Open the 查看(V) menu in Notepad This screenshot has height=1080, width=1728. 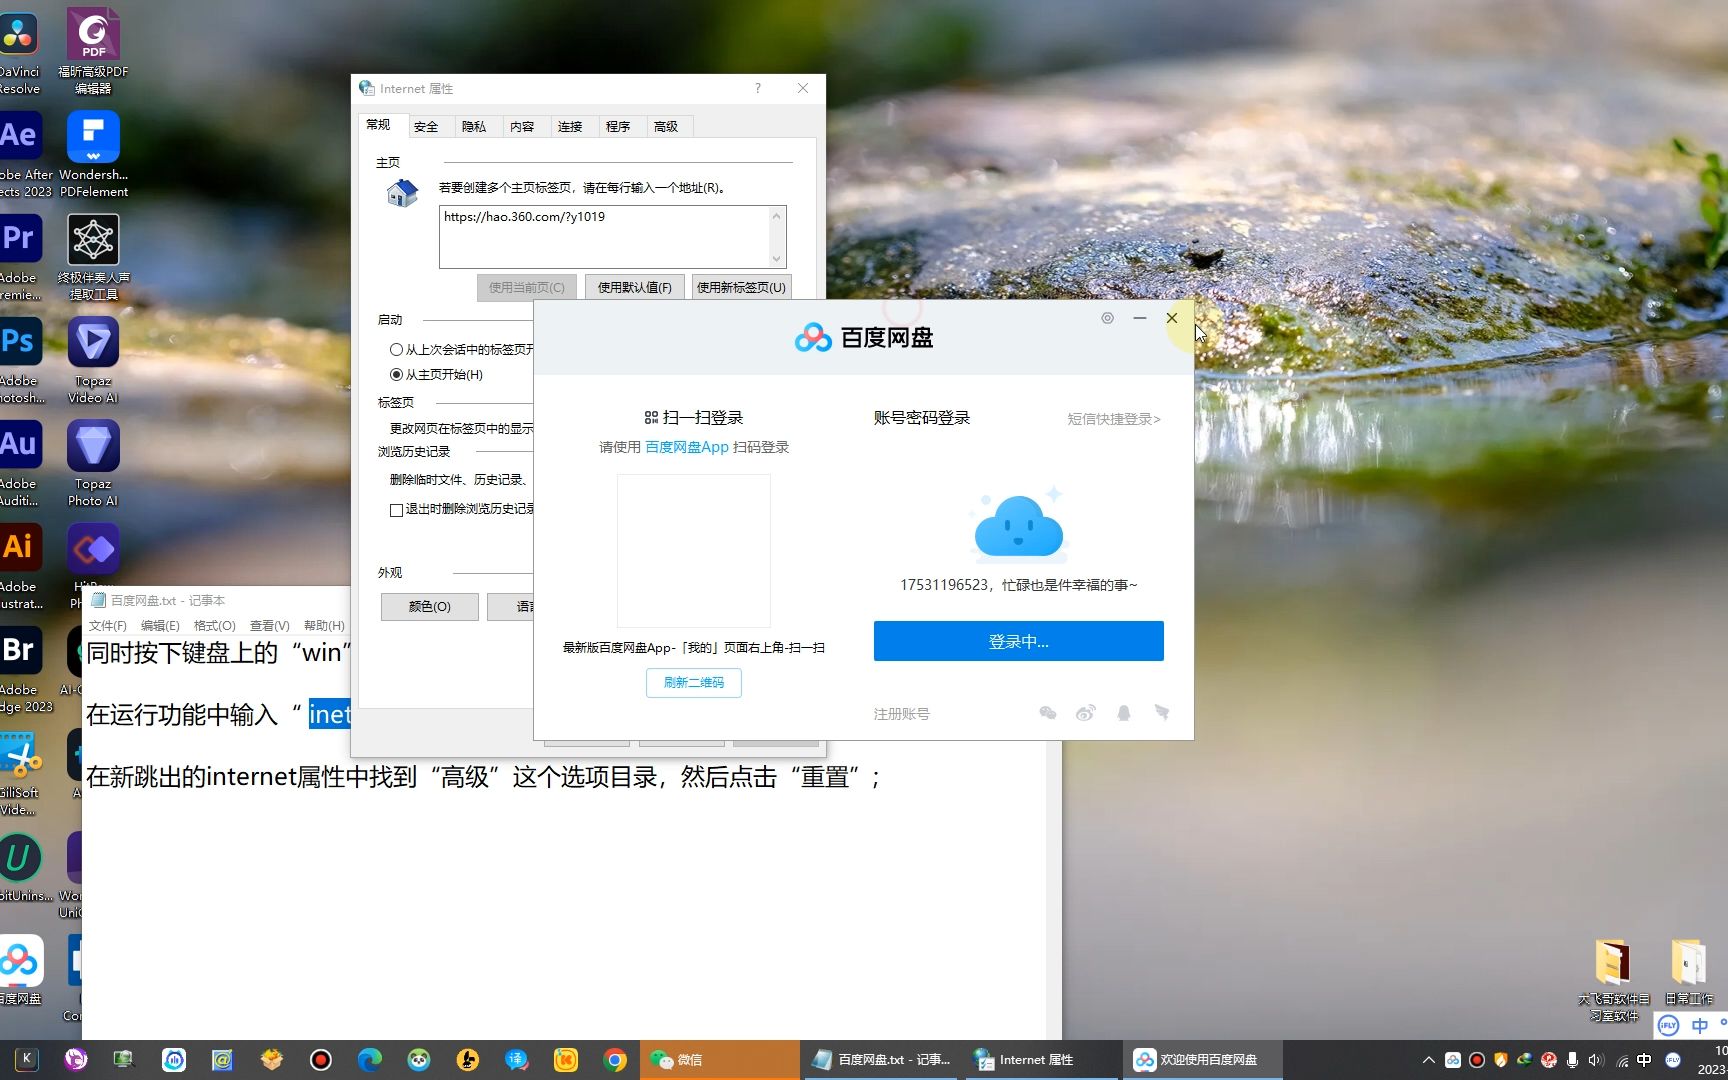pyautogui.click(x=269, y=626)
